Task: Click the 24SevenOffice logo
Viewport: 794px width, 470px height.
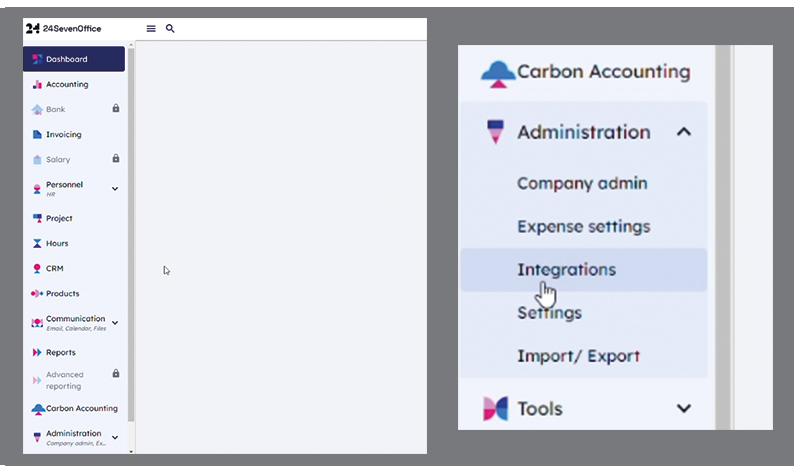Action: (63, 29)
